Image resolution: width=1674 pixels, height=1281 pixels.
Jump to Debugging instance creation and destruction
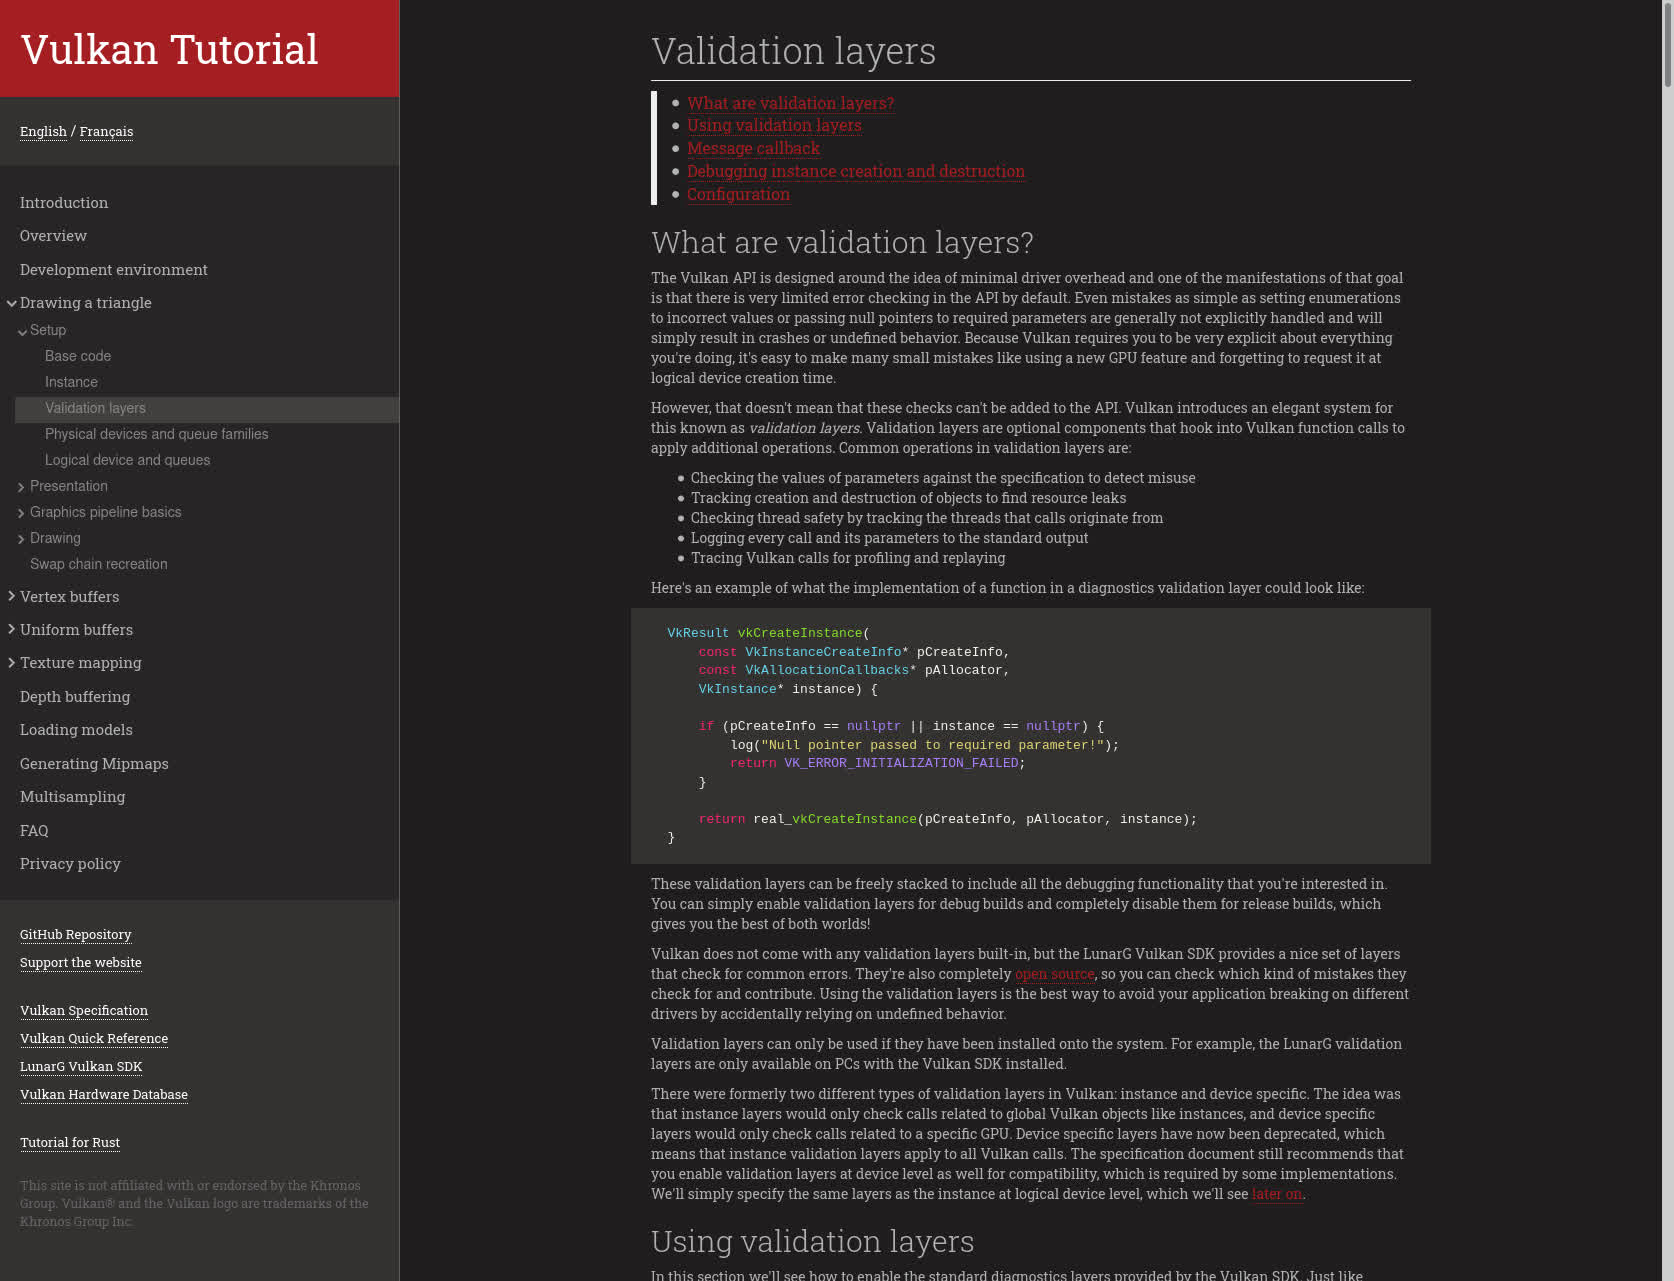856,171
